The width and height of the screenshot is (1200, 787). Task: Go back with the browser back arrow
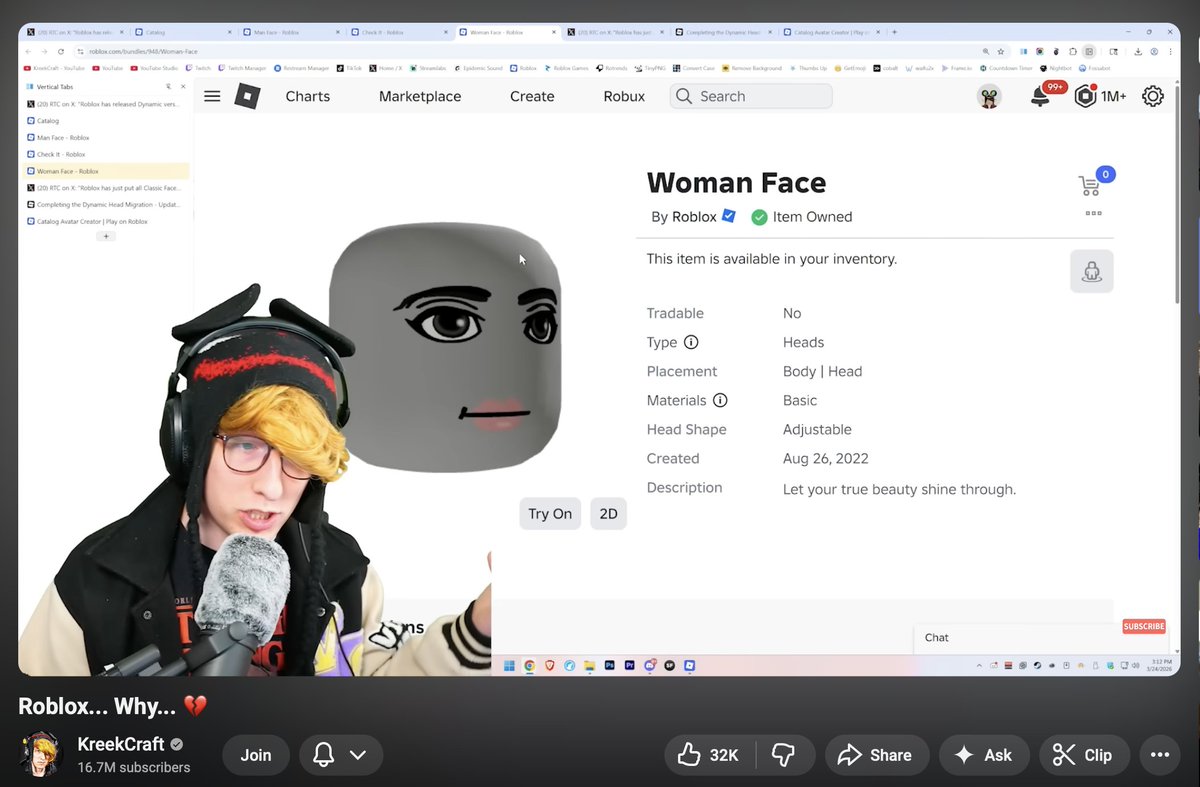pos(29,51)
